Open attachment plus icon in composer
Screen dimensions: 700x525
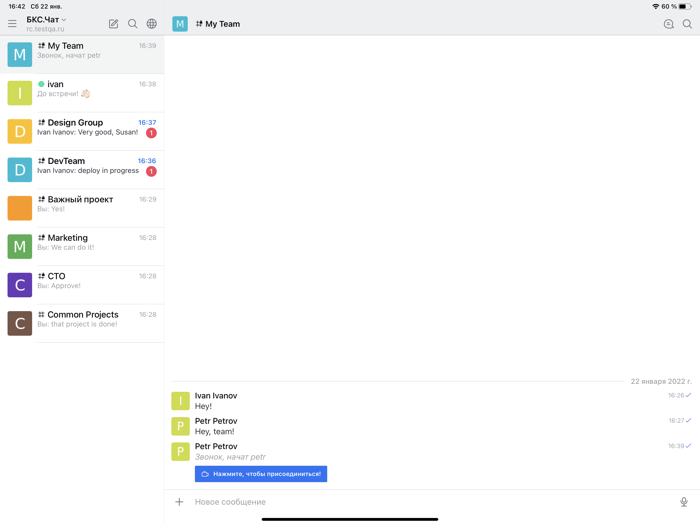pos(179,502)
